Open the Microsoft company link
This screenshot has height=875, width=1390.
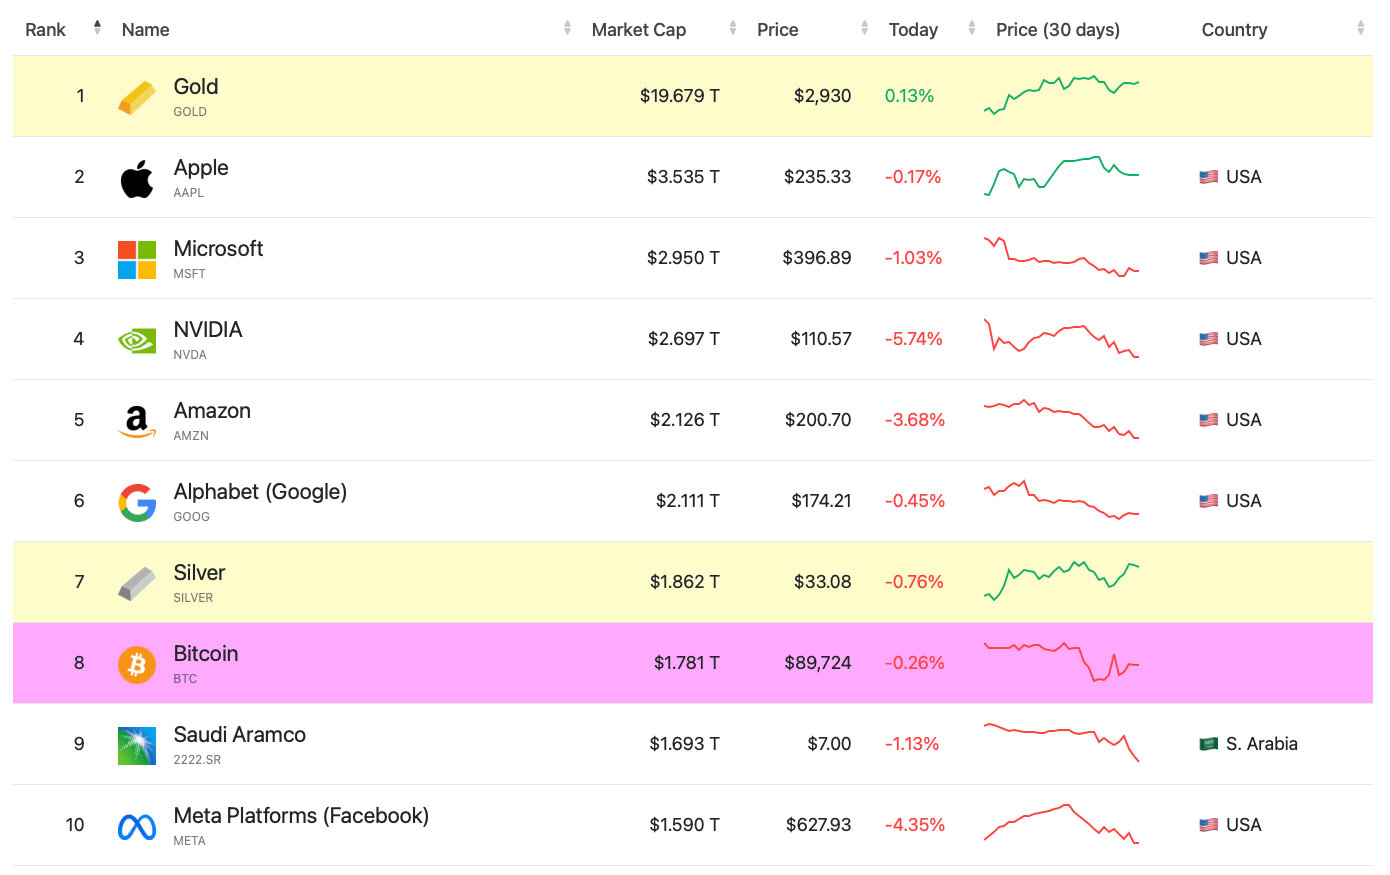218,249
